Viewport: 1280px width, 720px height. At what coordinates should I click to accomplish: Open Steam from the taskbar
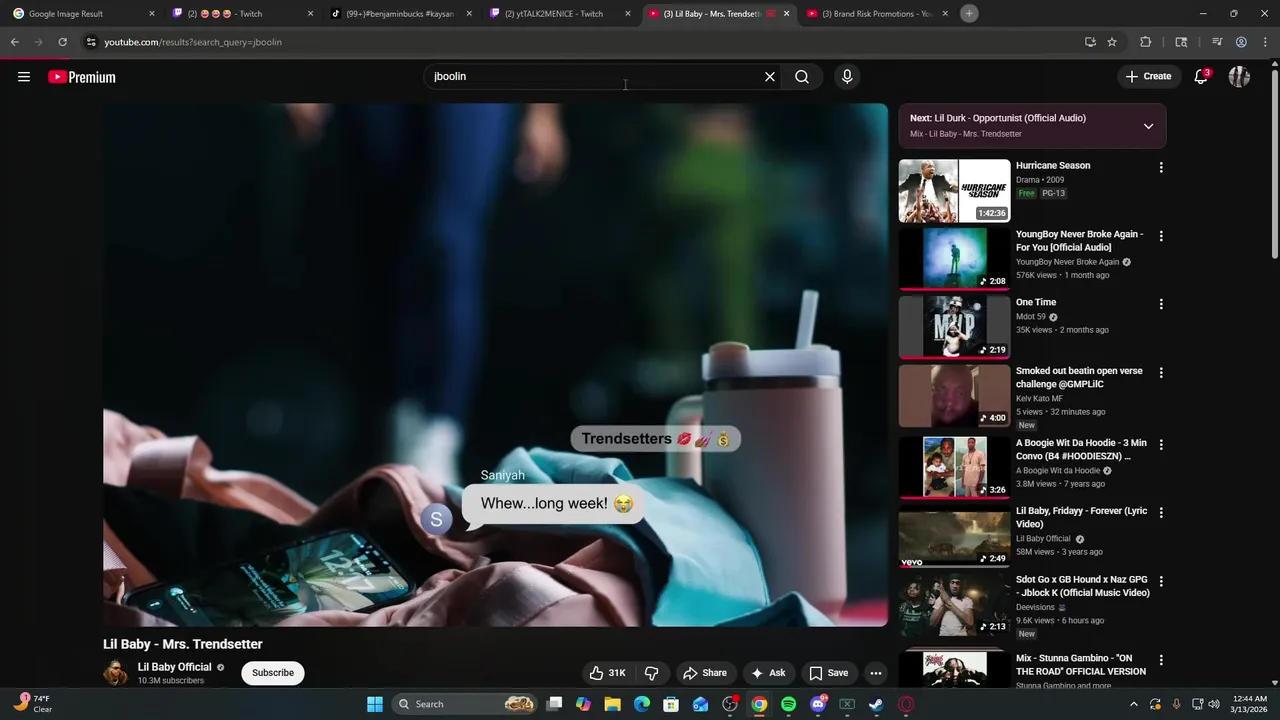(876, 704)
